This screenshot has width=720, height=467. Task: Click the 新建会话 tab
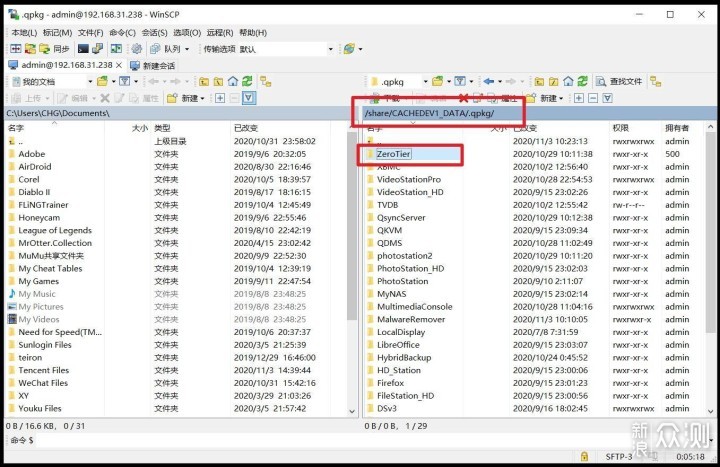point(152,66)
